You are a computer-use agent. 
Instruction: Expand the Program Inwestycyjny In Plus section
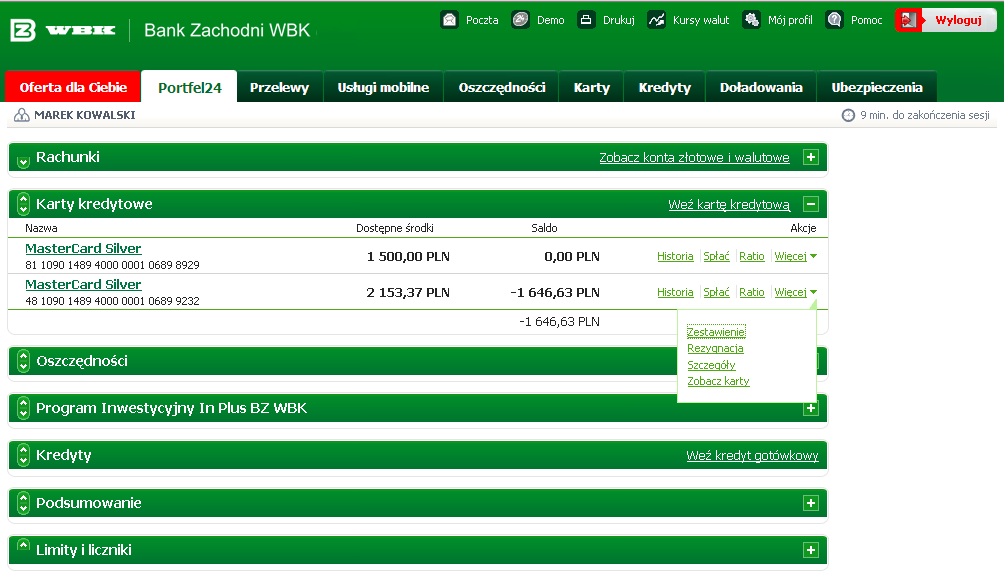click(x=811, y=408)
